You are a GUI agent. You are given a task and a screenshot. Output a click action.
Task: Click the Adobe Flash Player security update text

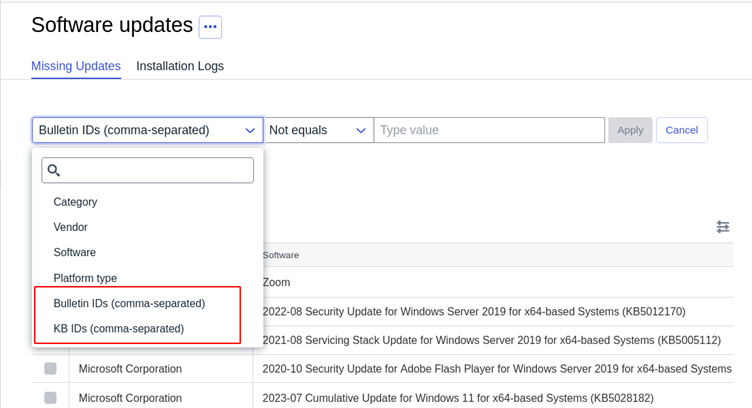pos(497,369)
